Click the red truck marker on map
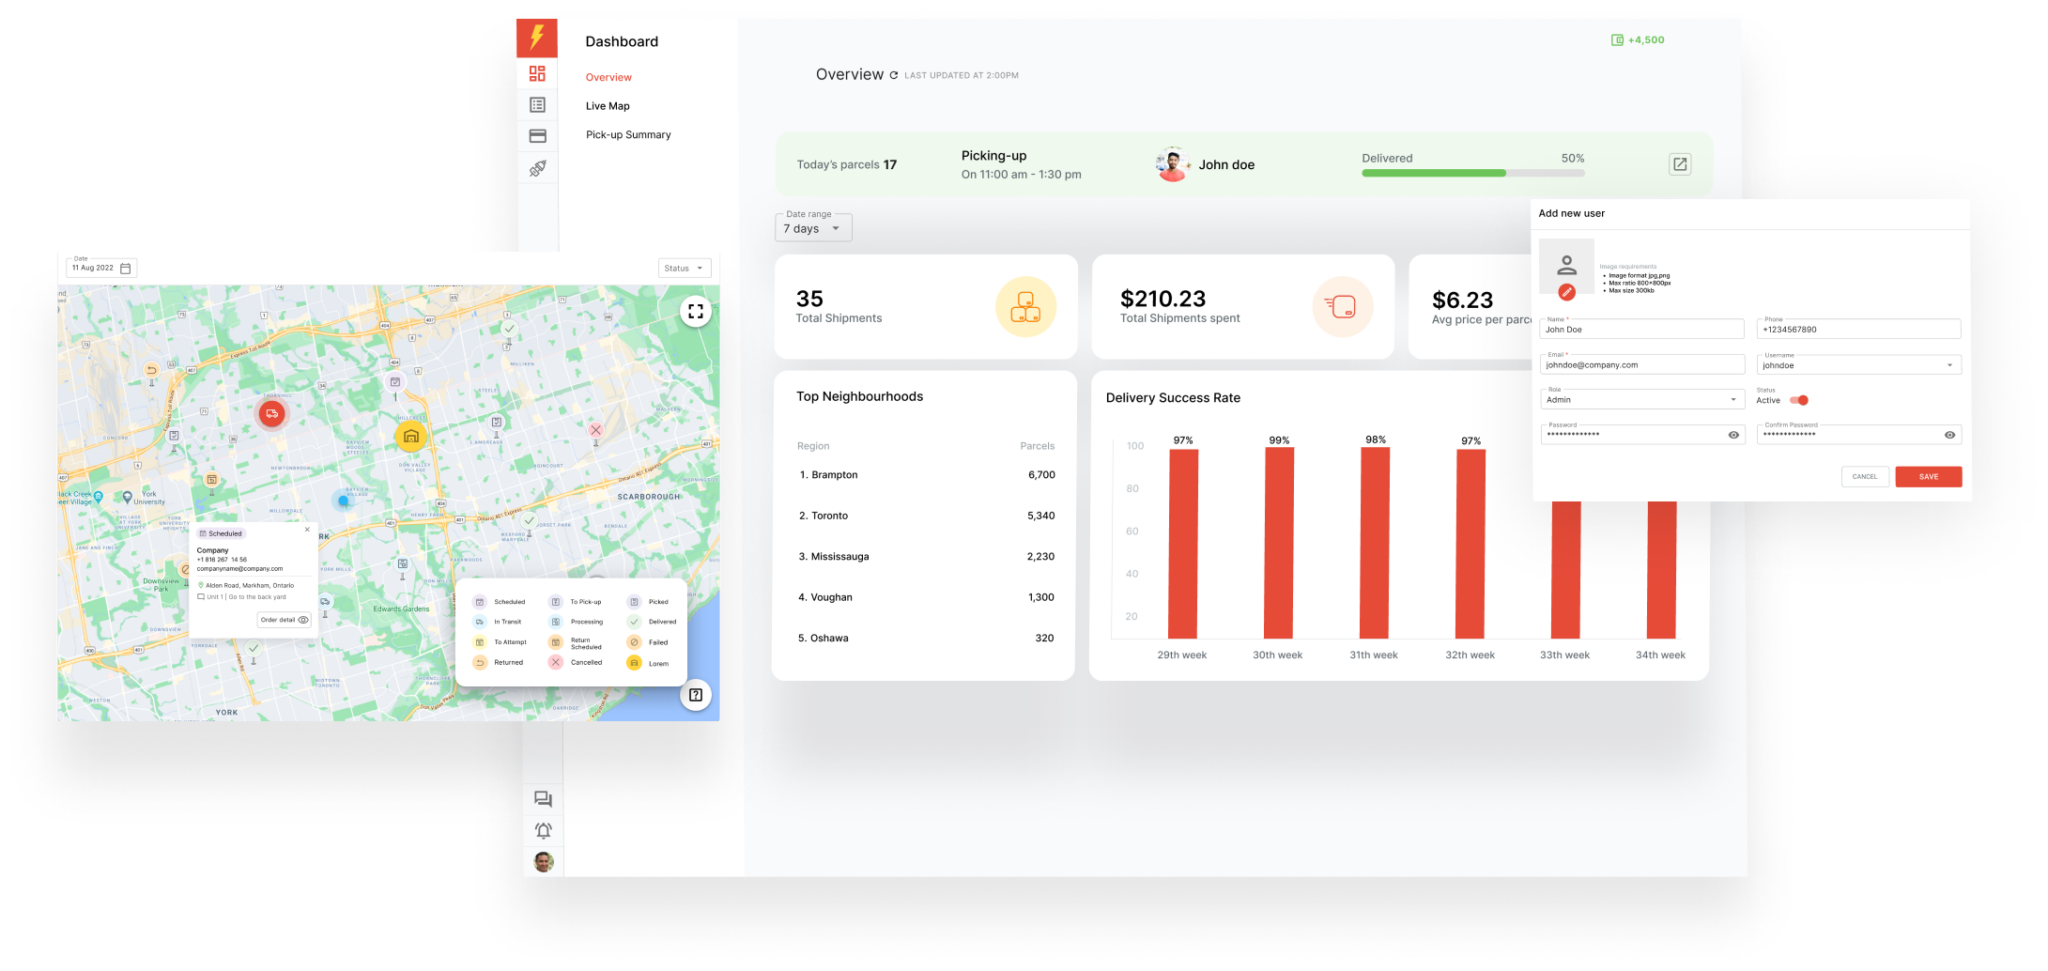 point(272,413)
